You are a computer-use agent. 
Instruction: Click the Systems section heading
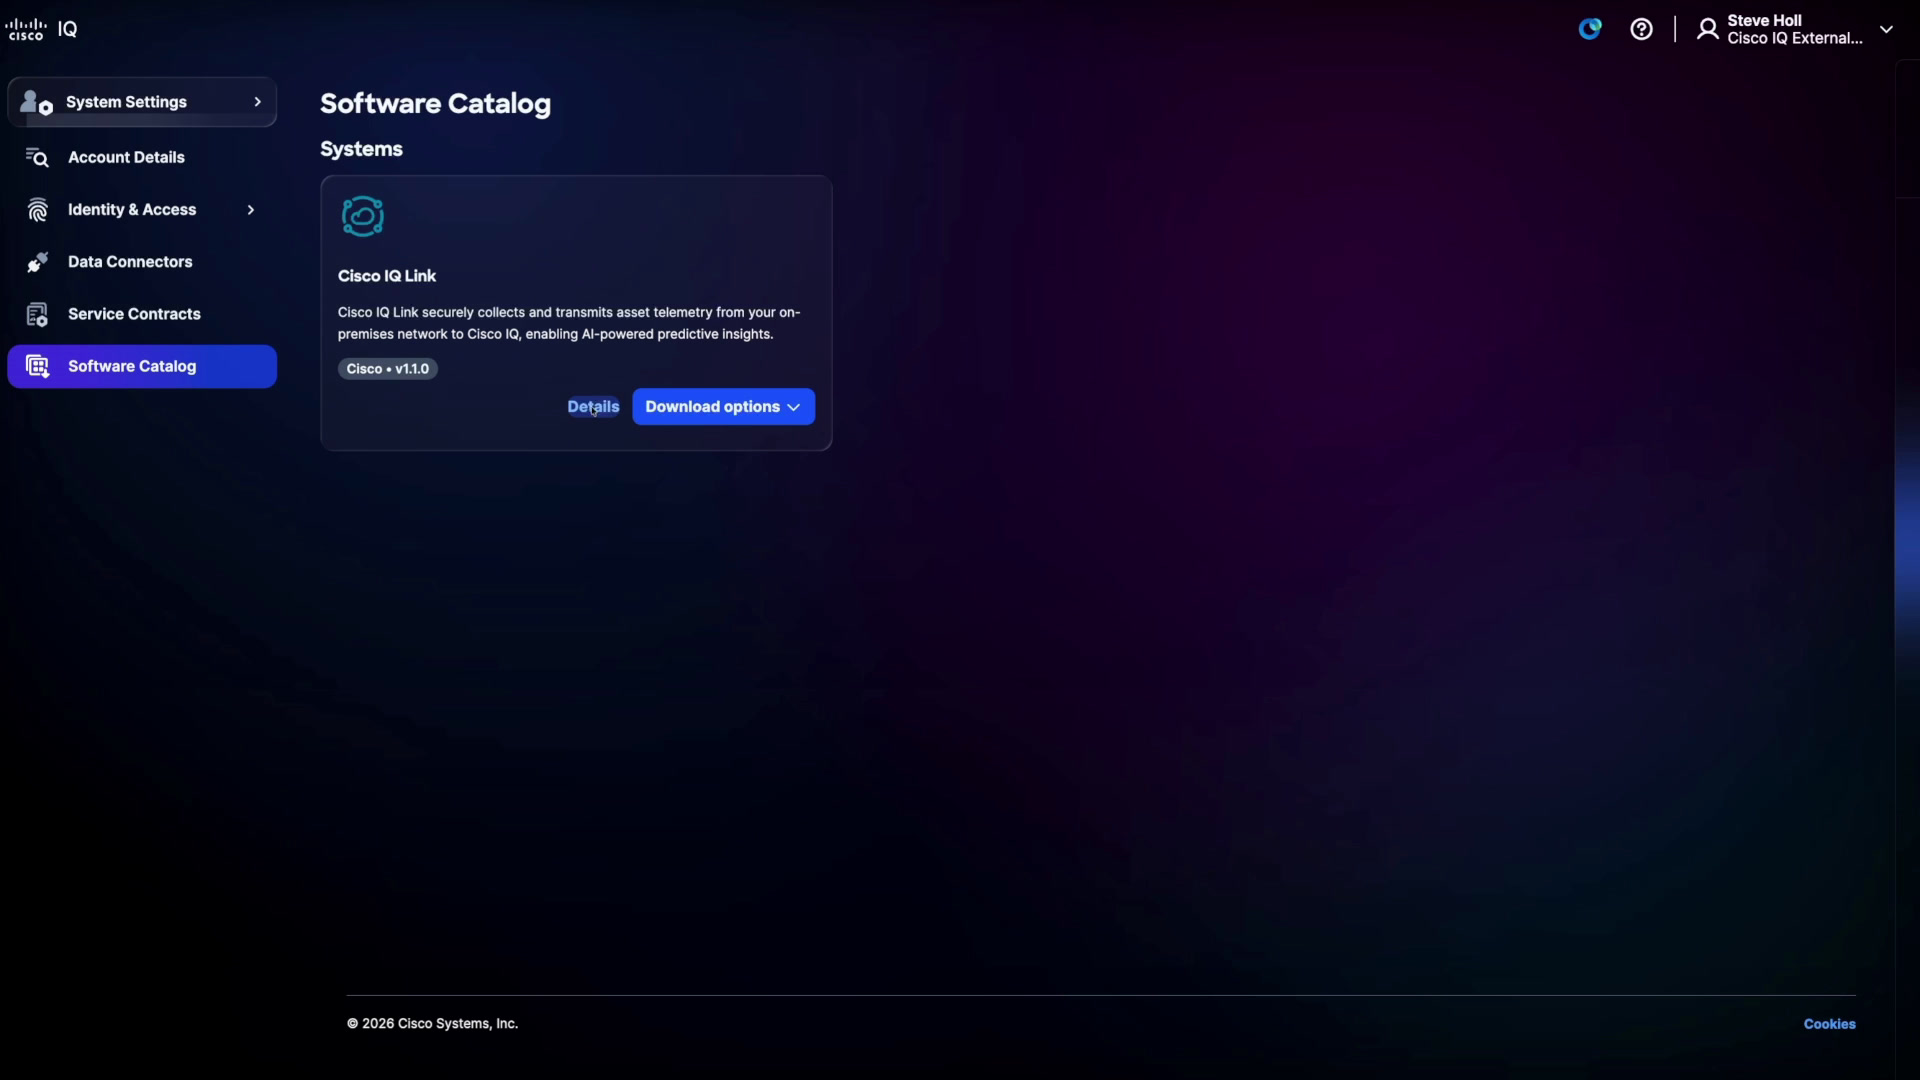[x=361, y=149]
